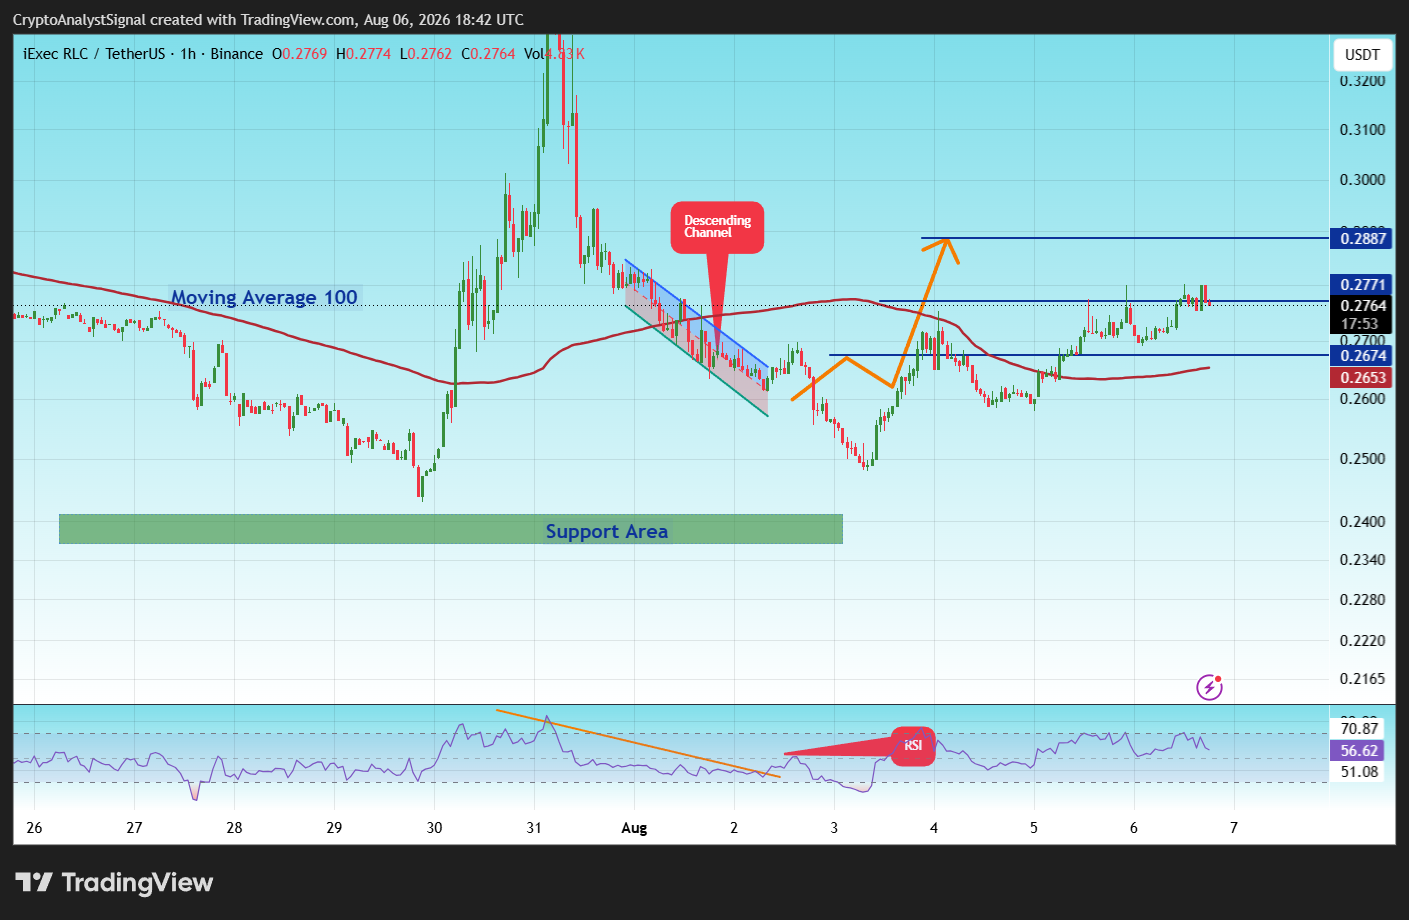Click the Aug label on the time axis
This screenshot has width=1409, height=920.
(x=634, y=828)
